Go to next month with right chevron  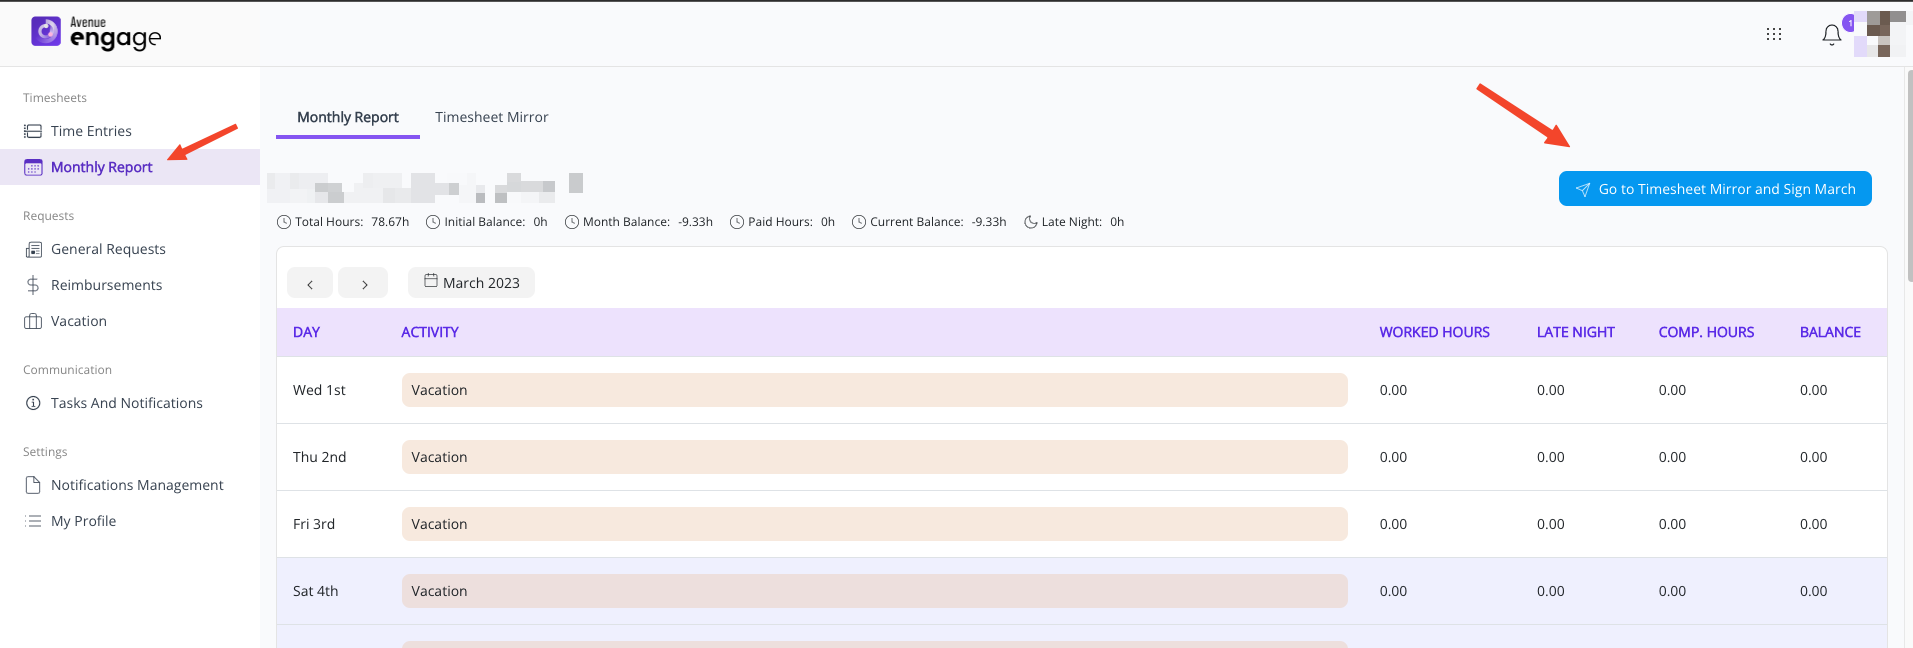363,283
